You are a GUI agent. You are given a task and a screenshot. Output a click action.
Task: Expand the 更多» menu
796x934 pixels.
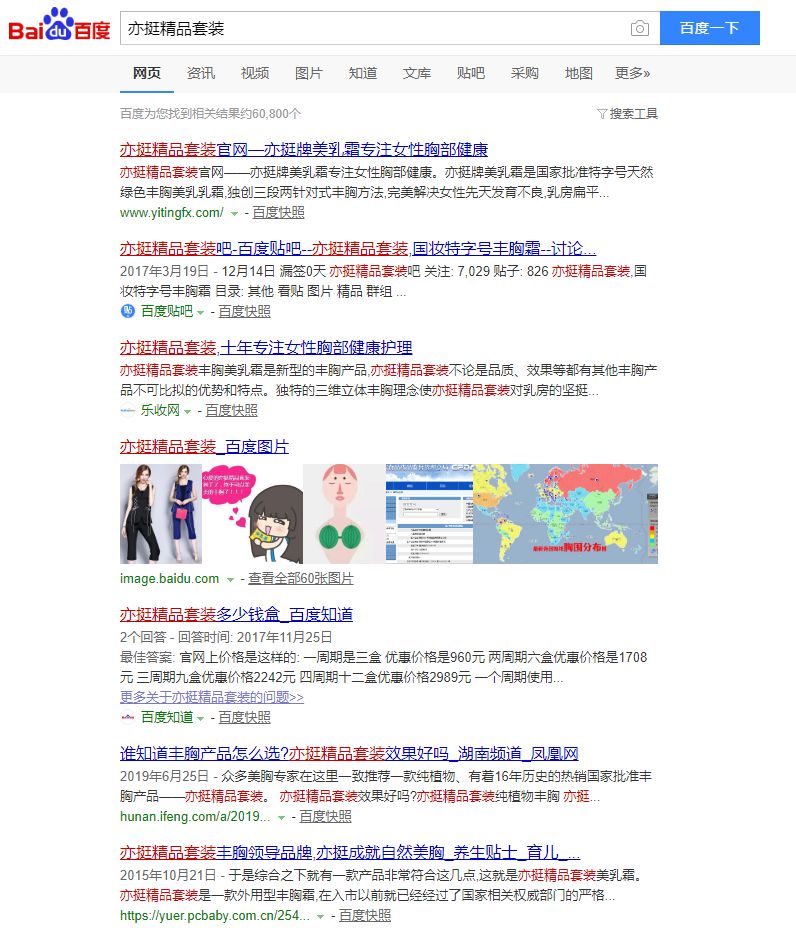[633, 73]
